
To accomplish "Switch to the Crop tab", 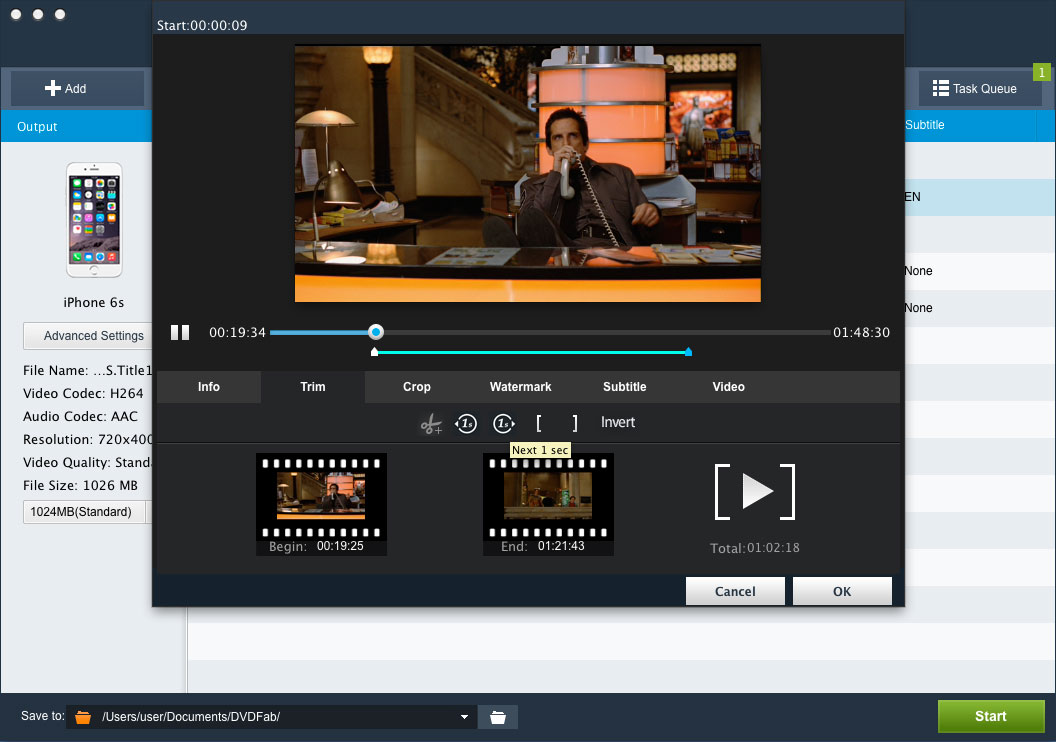I will pyautogui.click(x=416, y=386).
